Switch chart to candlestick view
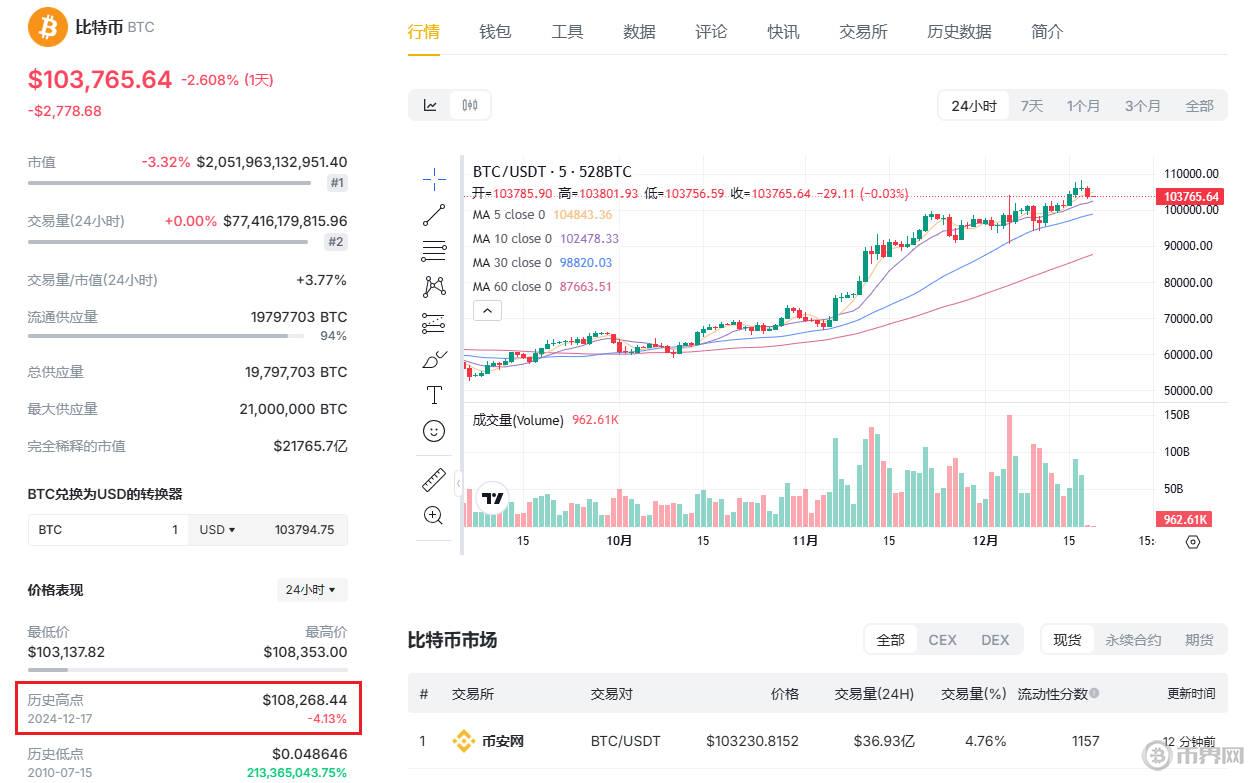 click(x=469, y=104)
